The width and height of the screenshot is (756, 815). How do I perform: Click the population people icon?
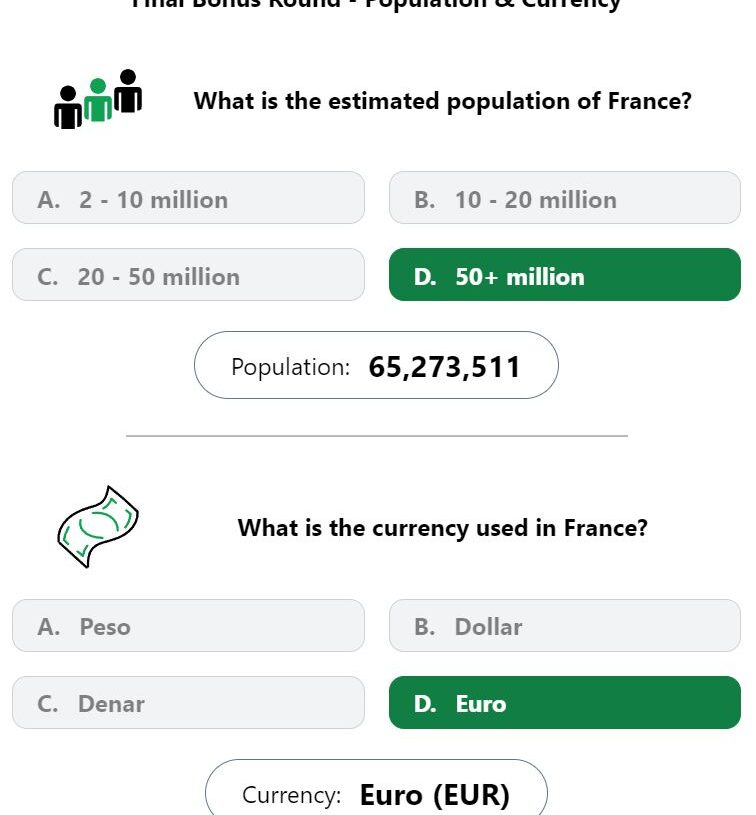pos(98,99)
